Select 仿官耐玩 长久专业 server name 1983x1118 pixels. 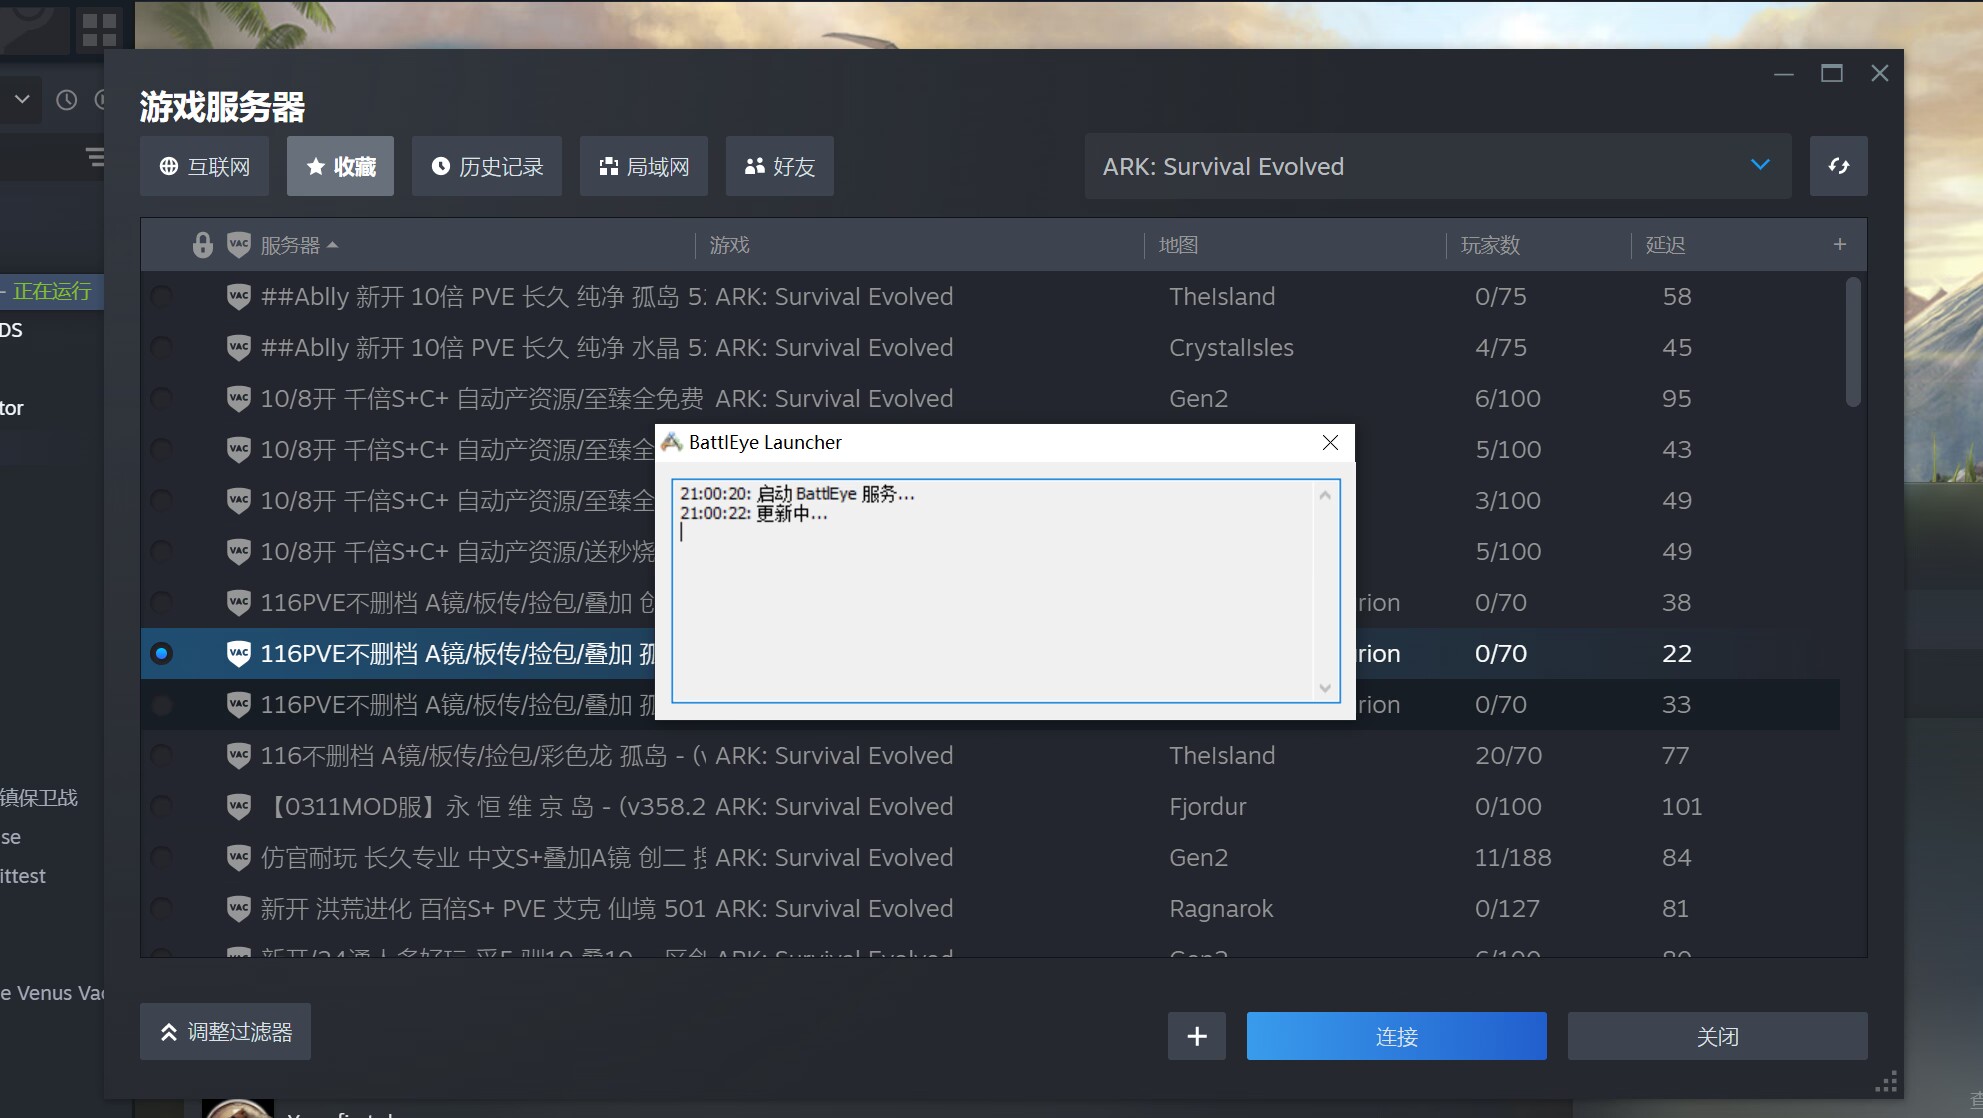(x=483, y=857)
